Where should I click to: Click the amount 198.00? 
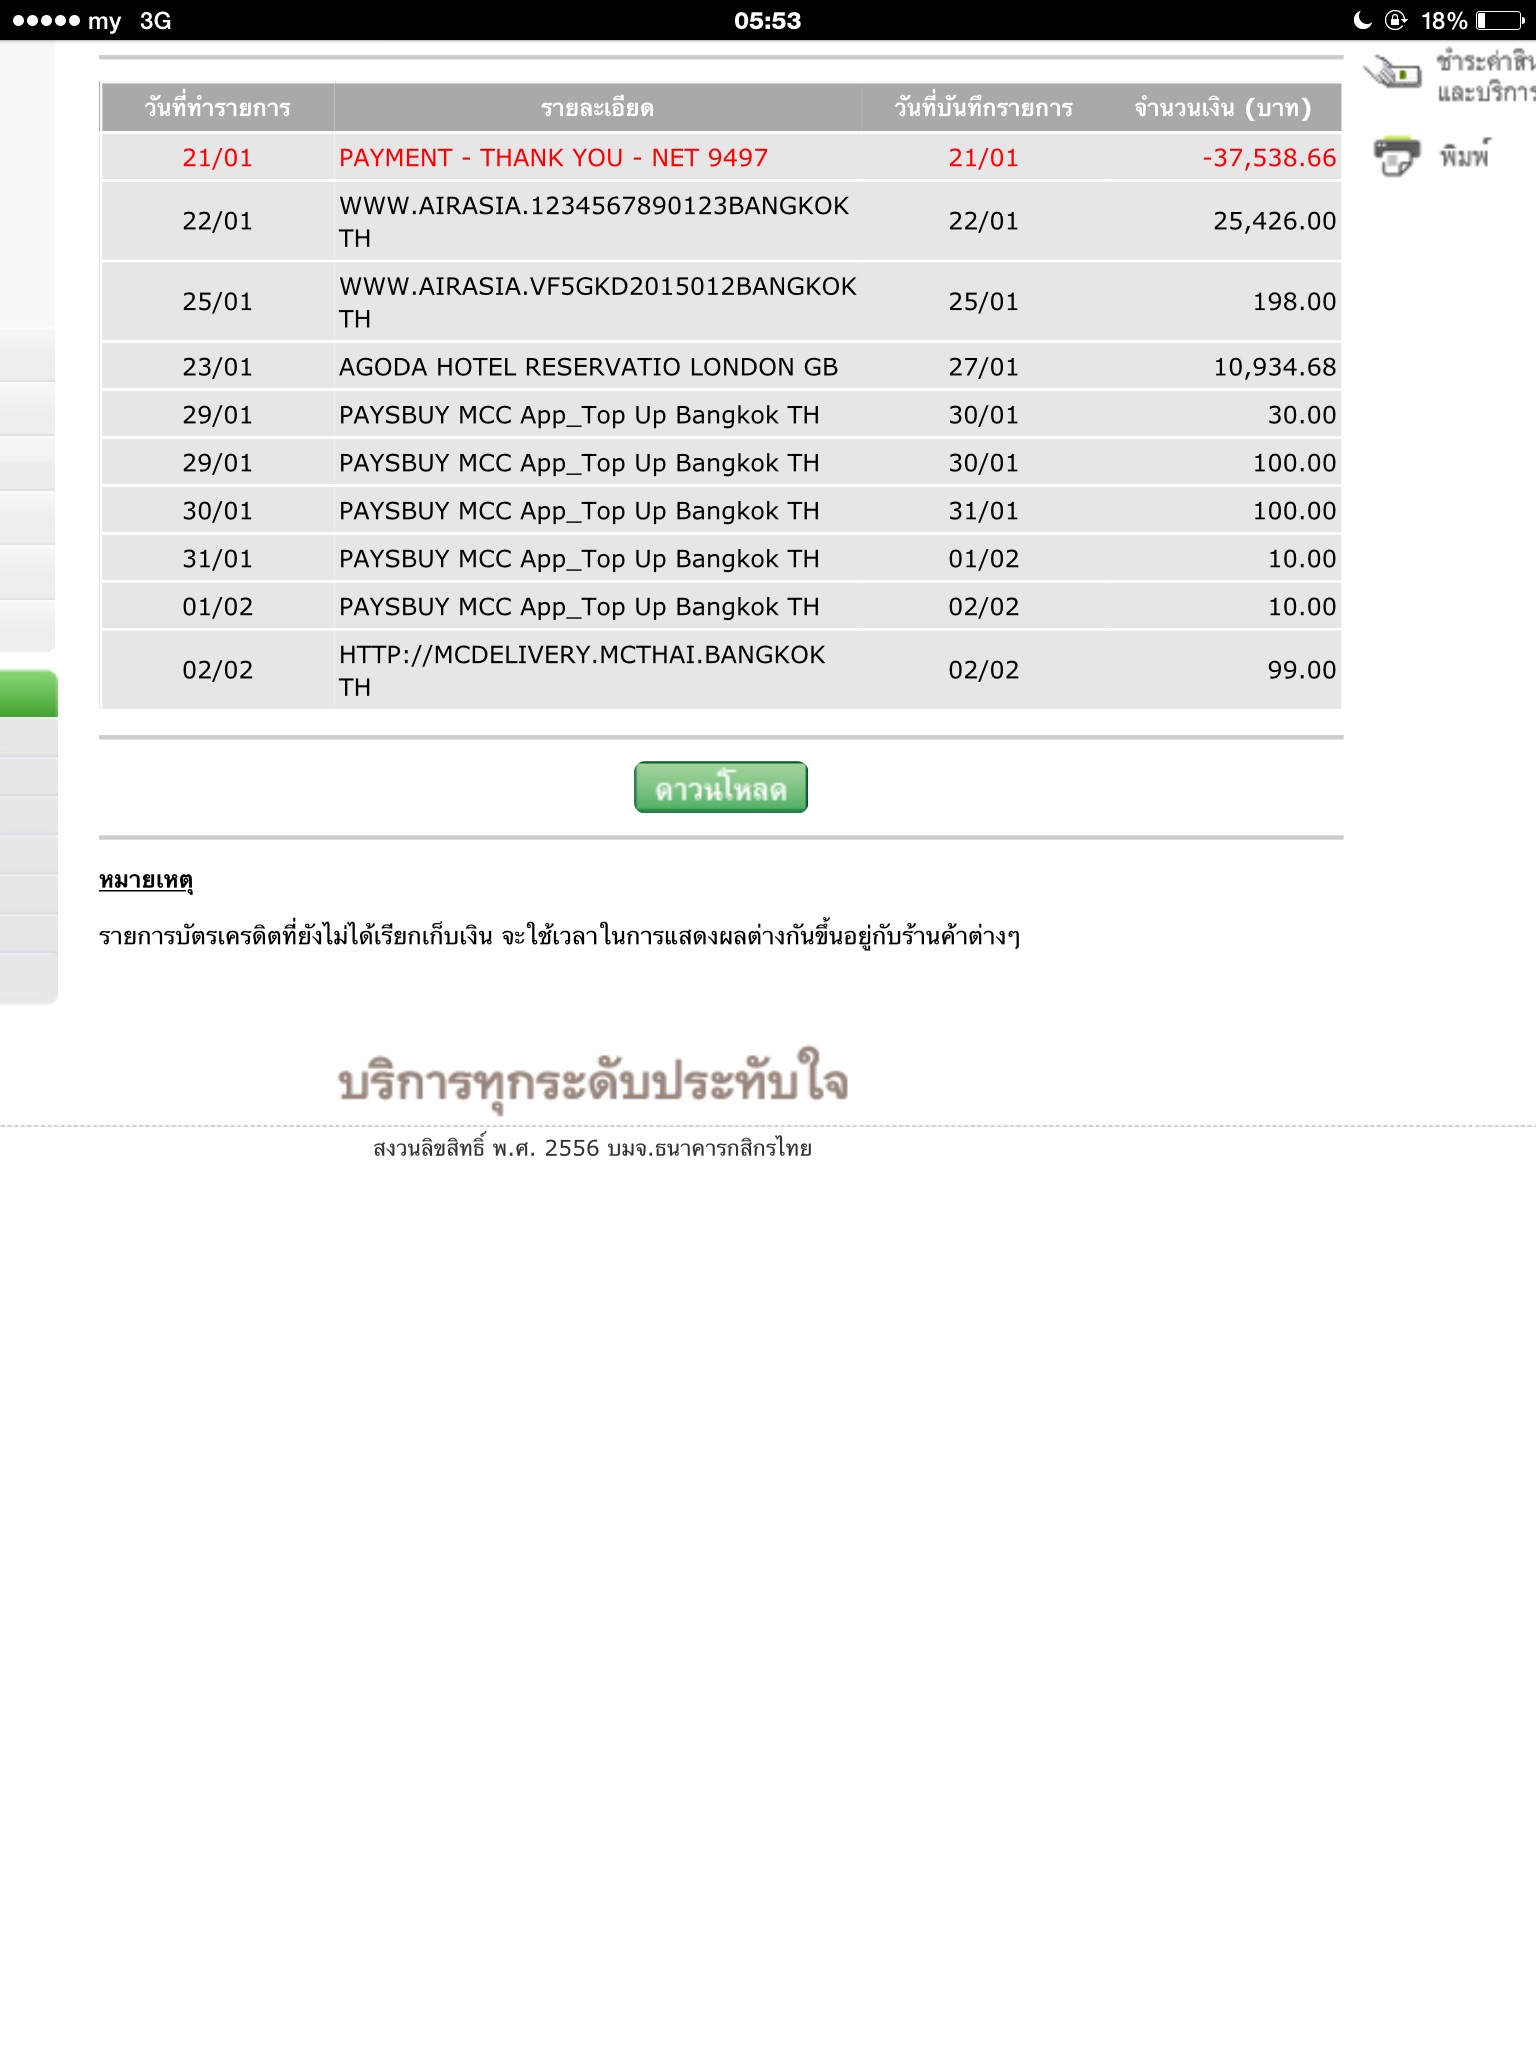click(x=1294, y=302)
